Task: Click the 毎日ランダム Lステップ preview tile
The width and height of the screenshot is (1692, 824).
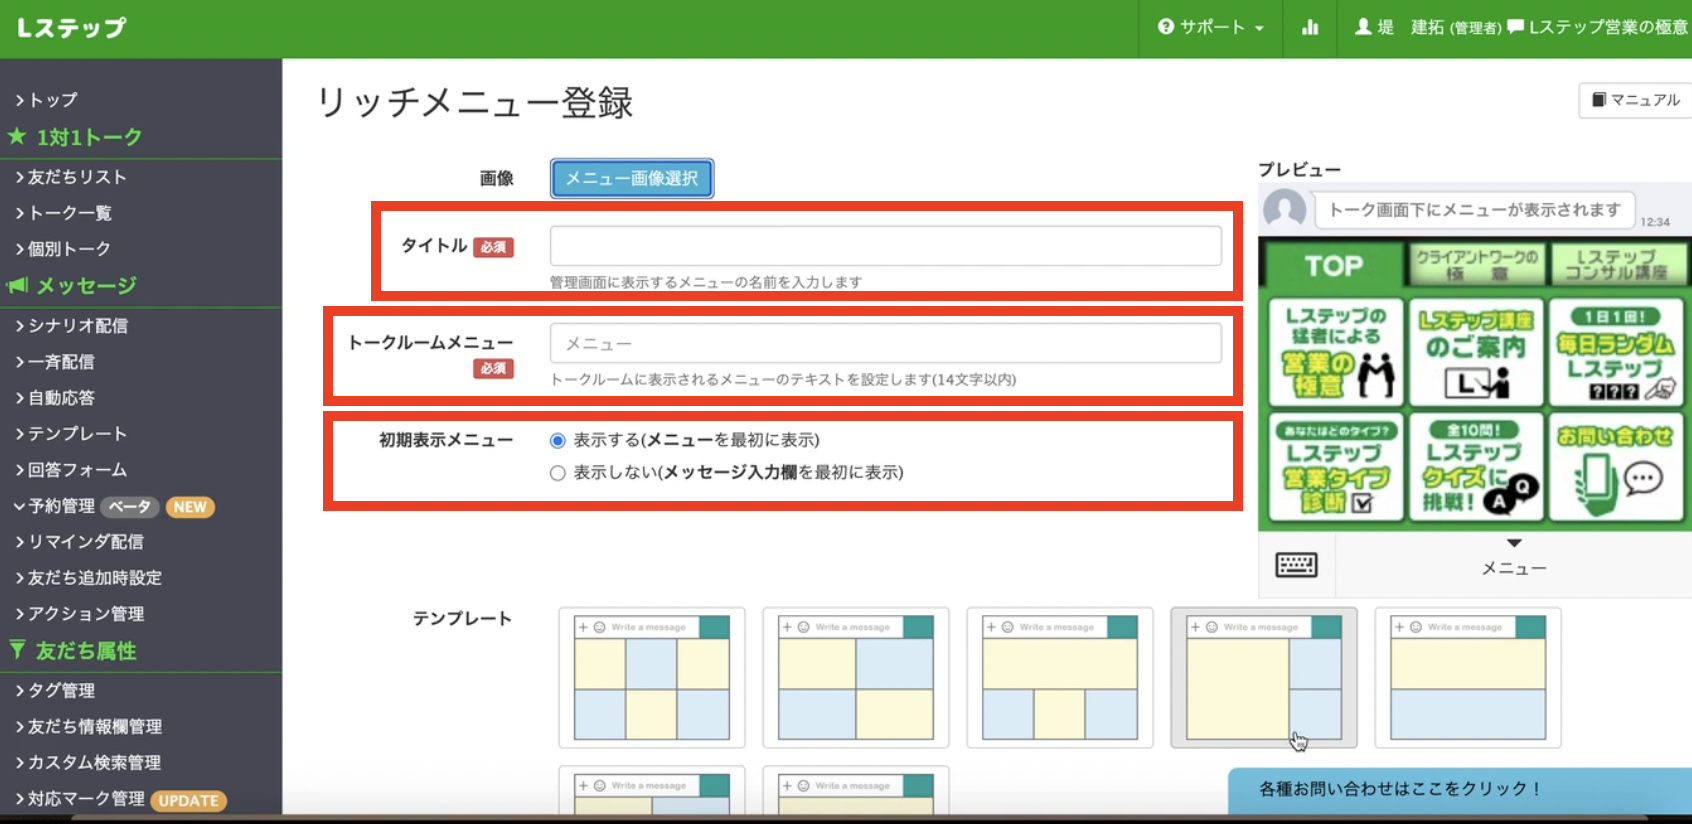Action: click(x=1615, y=352)
